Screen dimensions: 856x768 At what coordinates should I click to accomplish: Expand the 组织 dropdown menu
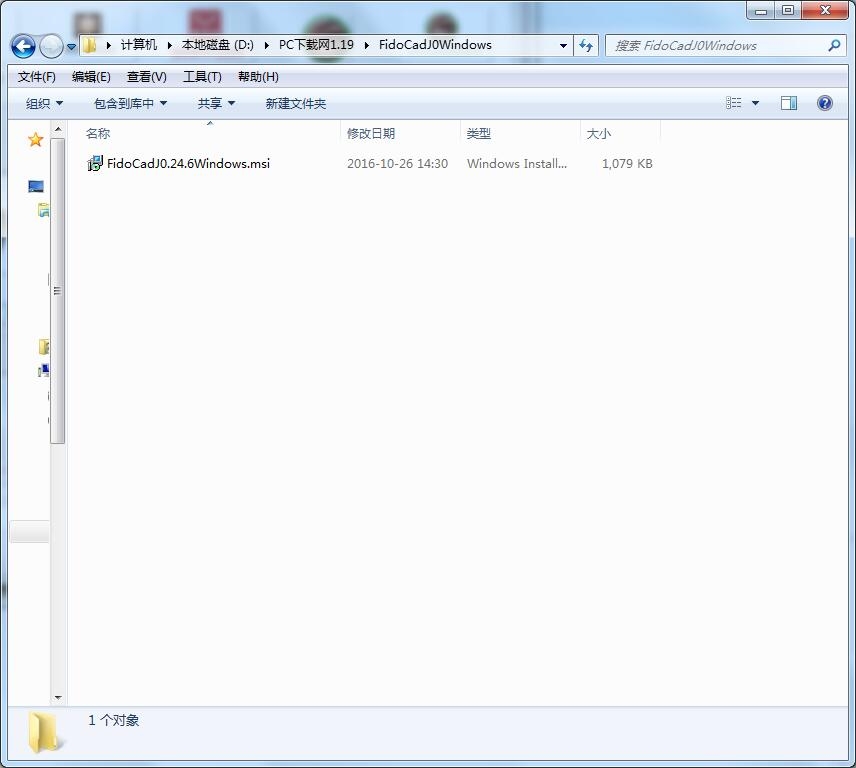[x=44, y=103]
